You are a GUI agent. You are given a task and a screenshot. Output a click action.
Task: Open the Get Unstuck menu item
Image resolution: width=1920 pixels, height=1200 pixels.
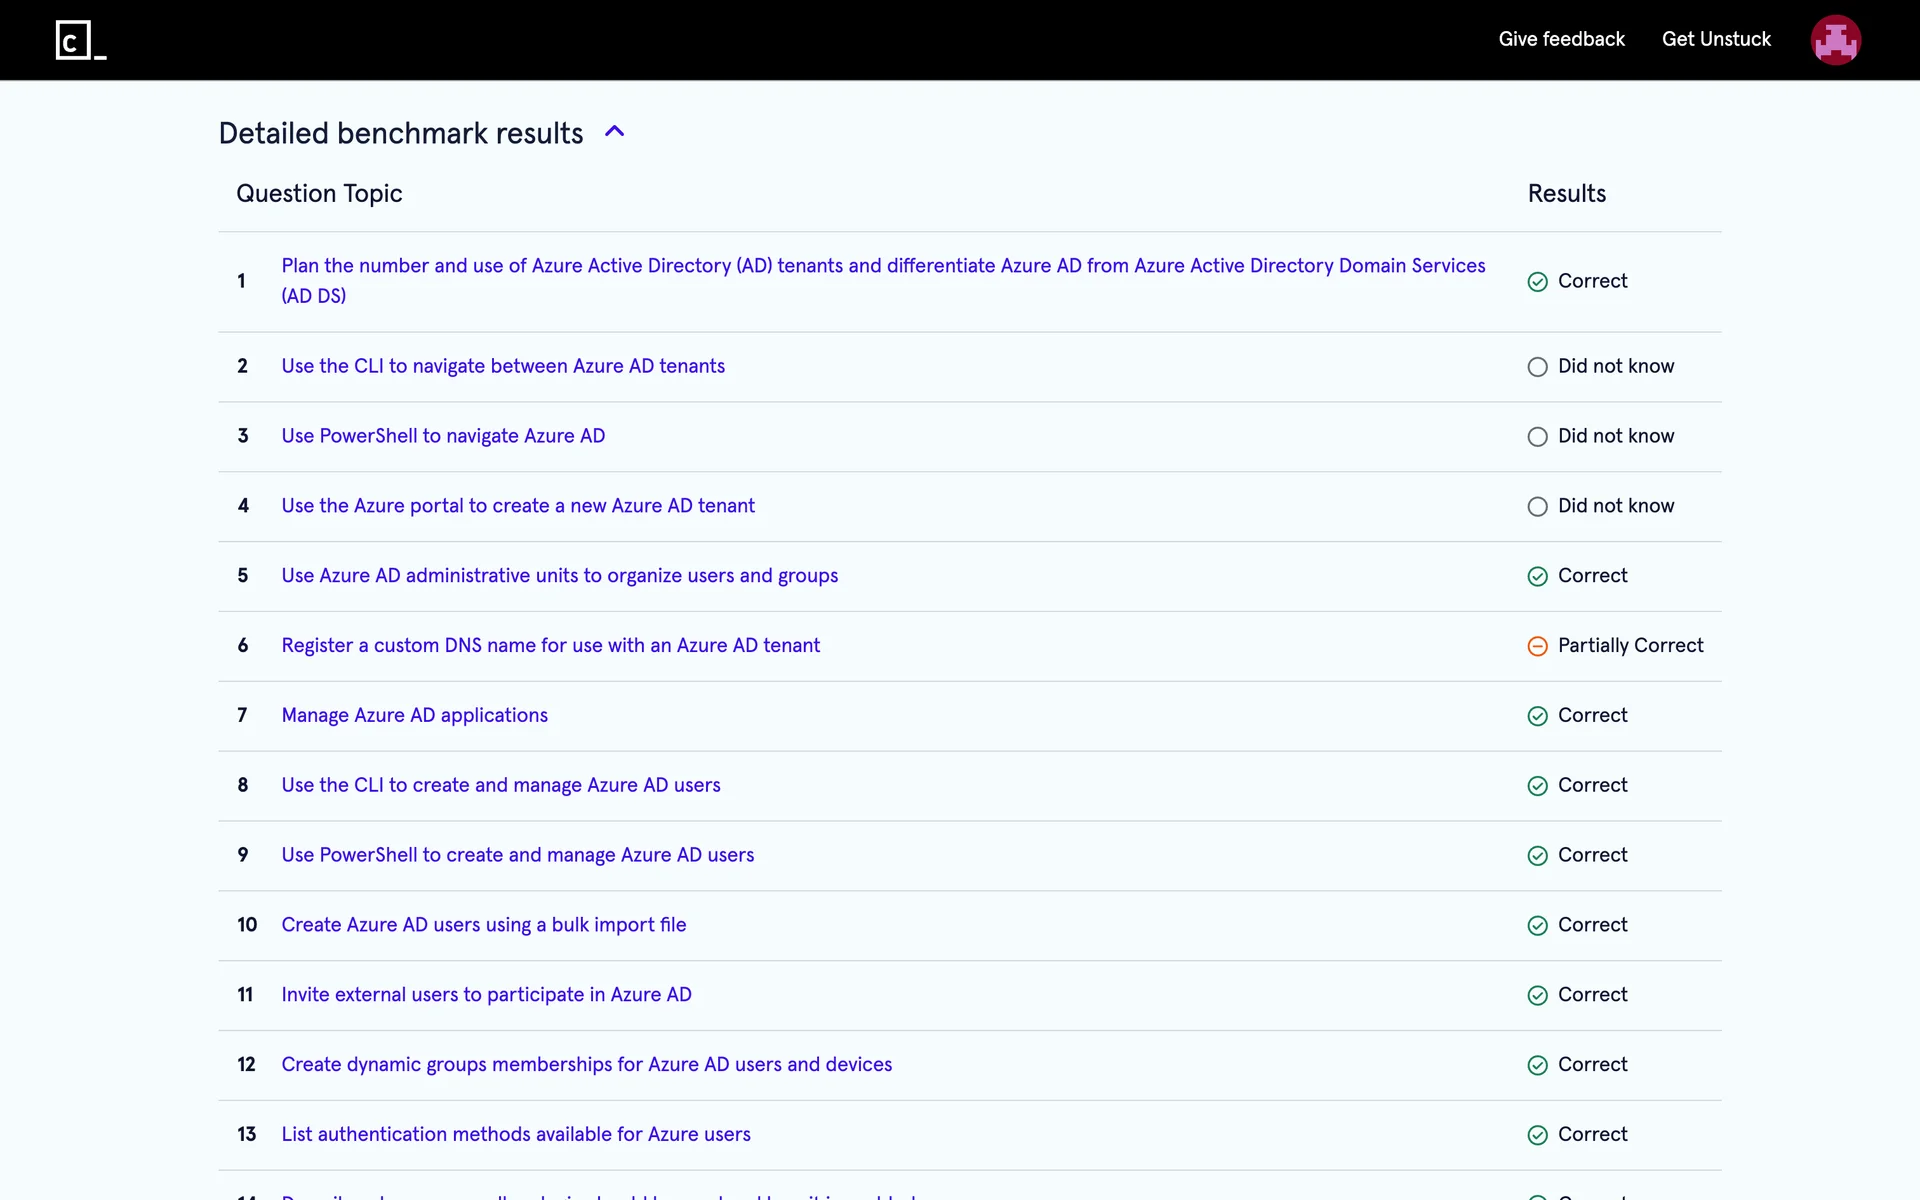[1716, 39]
